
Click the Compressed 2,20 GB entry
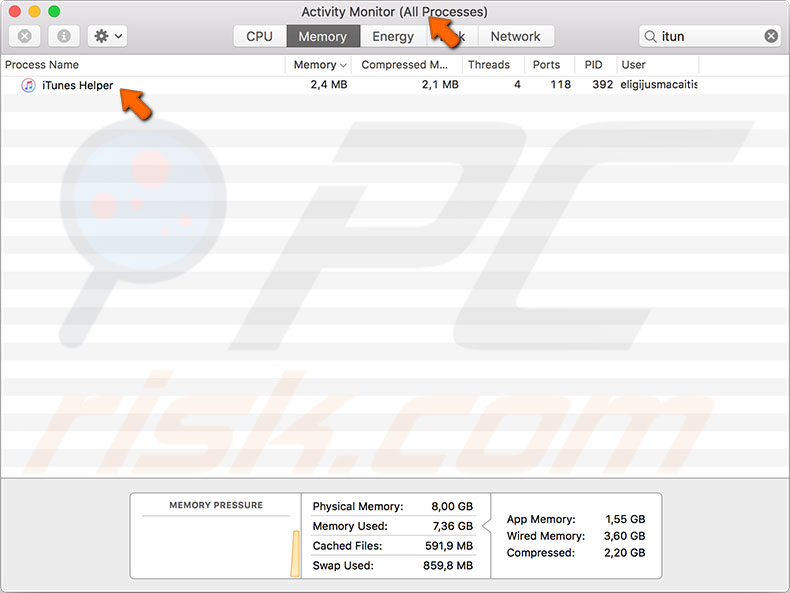[x=576, y=553]
